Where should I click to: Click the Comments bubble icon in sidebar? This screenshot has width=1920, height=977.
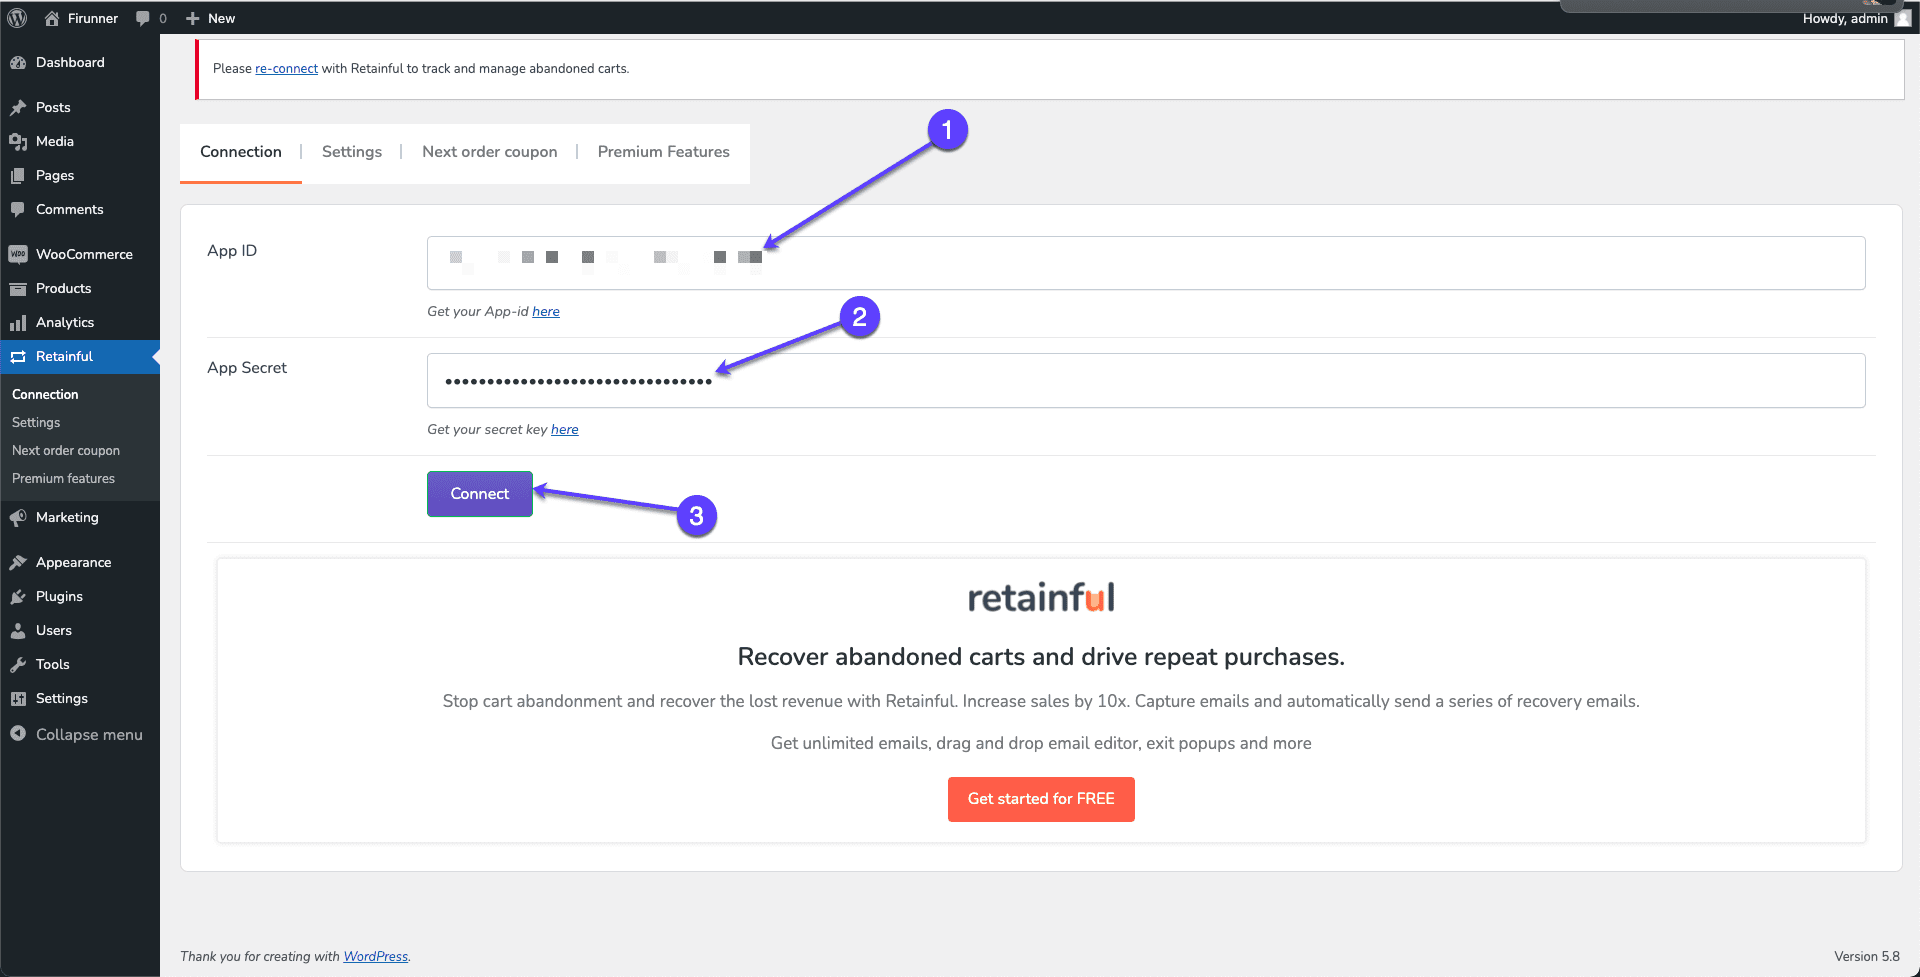(x=18, y=209)
